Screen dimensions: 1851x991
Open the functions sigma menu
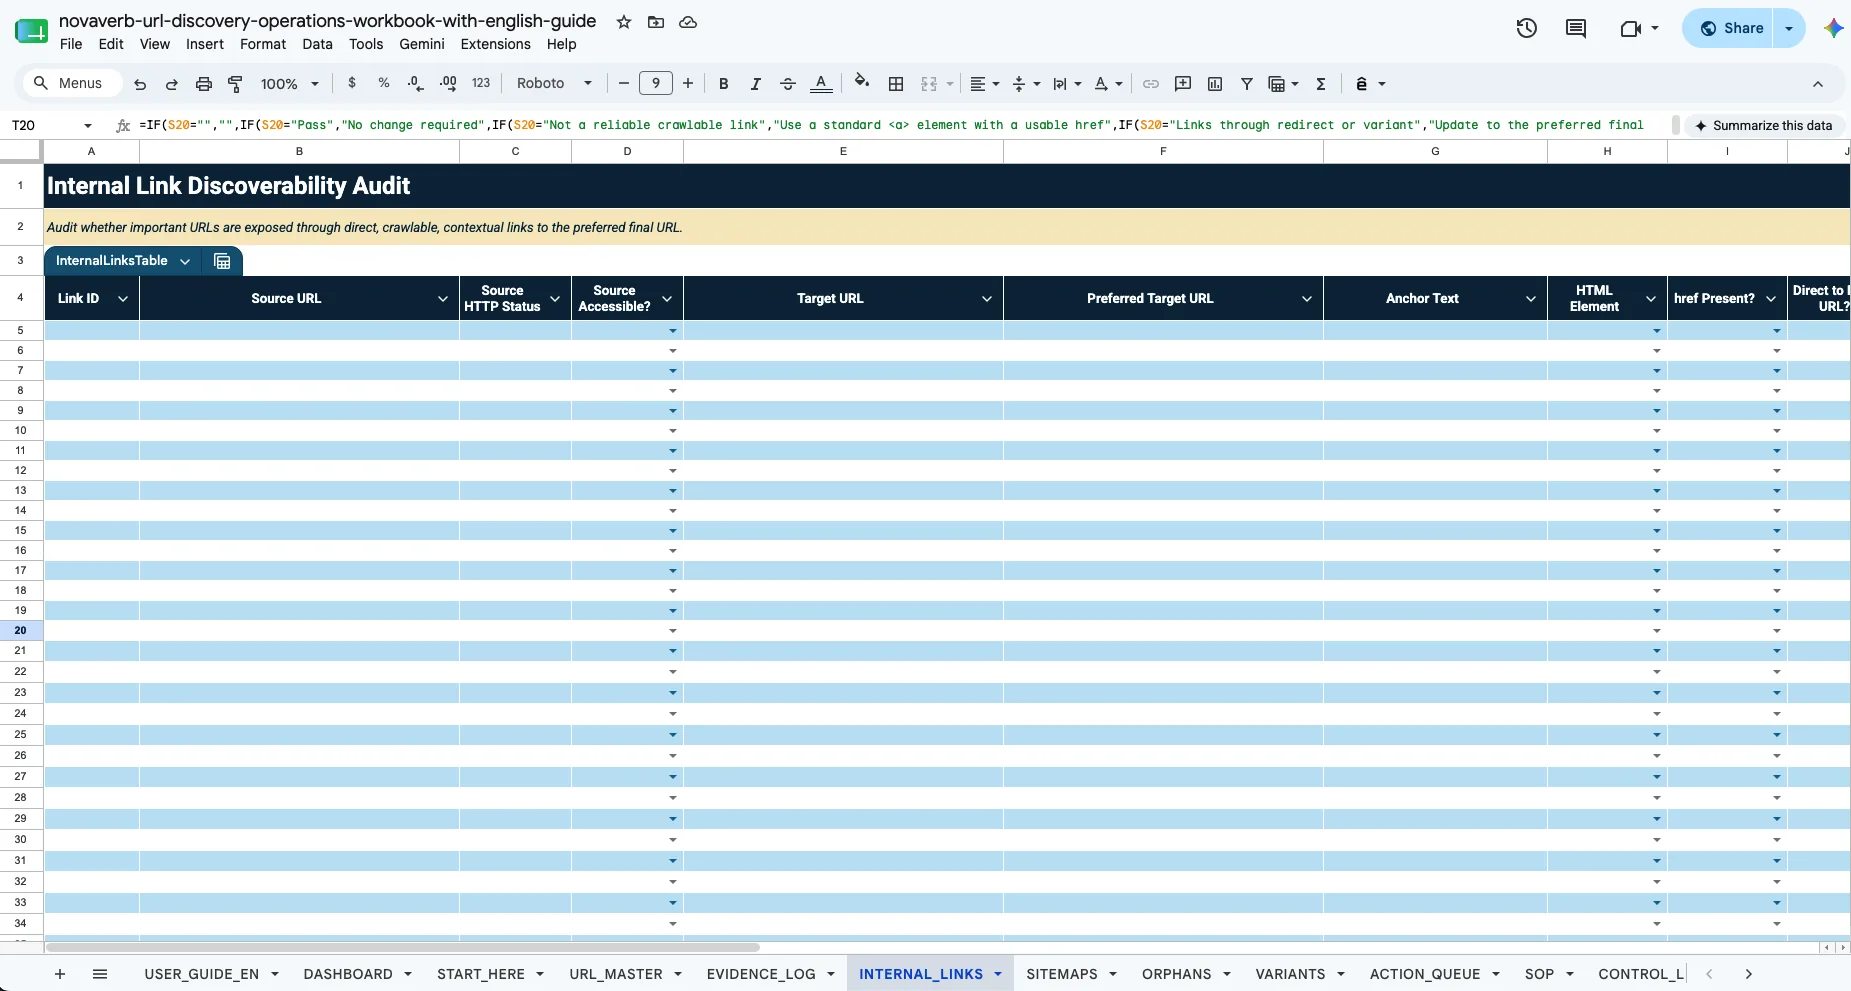1321,84
